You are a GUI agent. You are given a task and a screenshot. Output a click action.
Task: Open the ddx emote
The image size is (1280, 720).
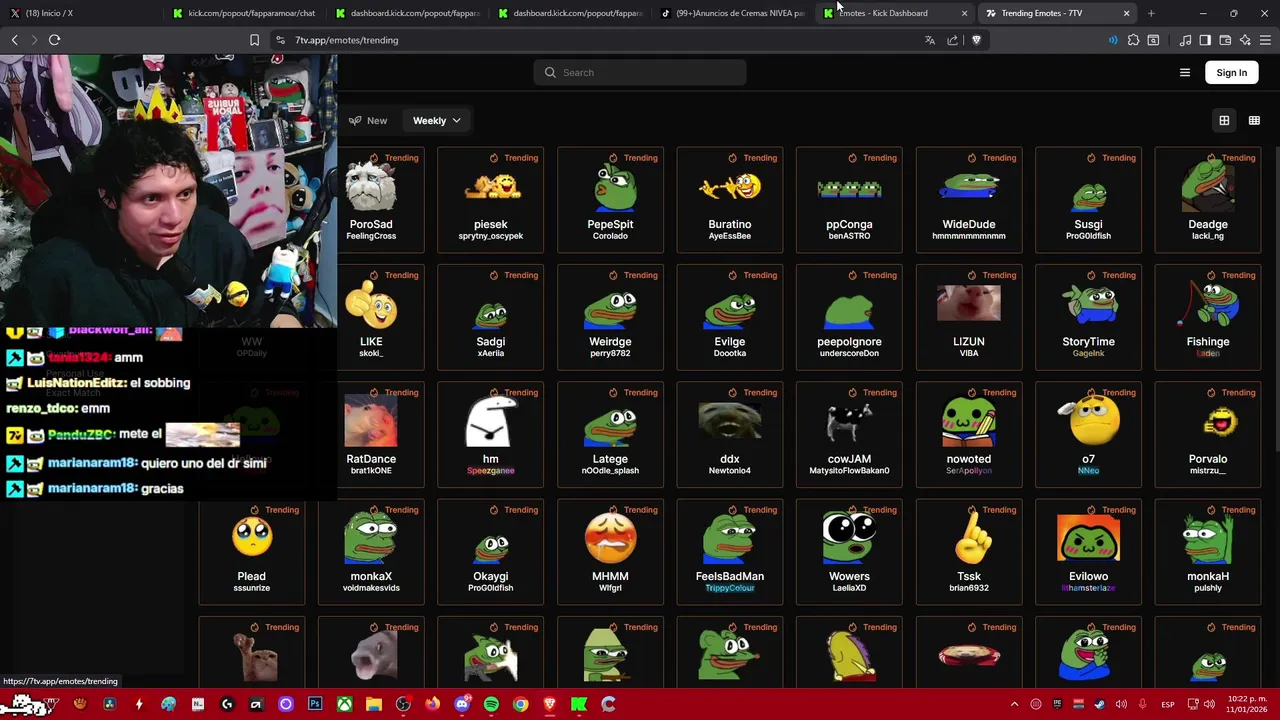(x=730, y=434)
